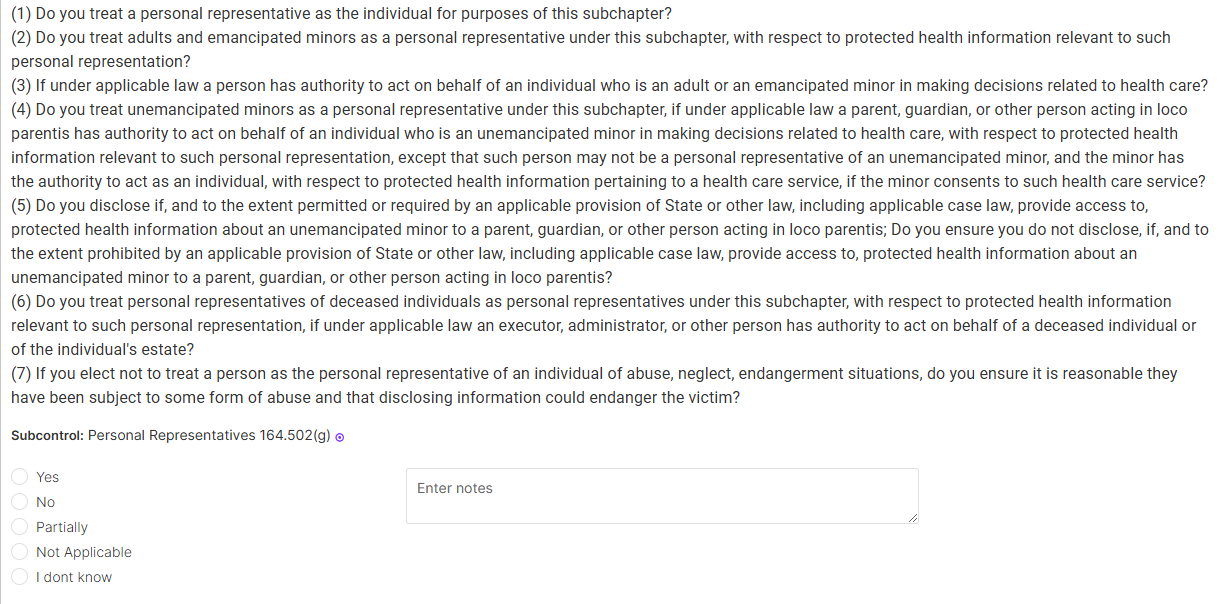Click question (4) about unemancipated minors
The height and width of the screenshot is (604, 1220).
608,145
